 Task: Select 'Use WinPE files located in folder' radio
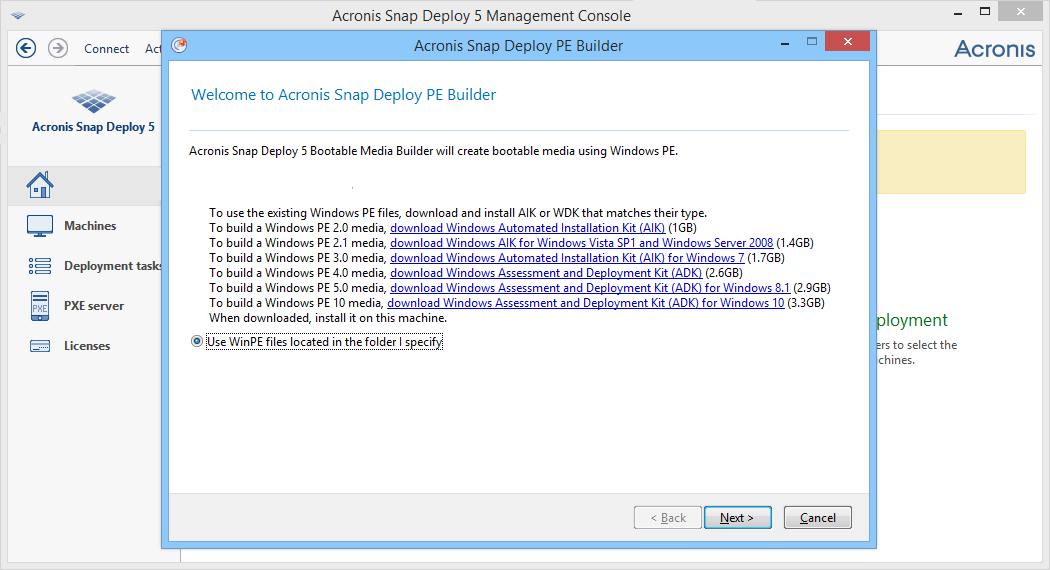tap(196, 342)
